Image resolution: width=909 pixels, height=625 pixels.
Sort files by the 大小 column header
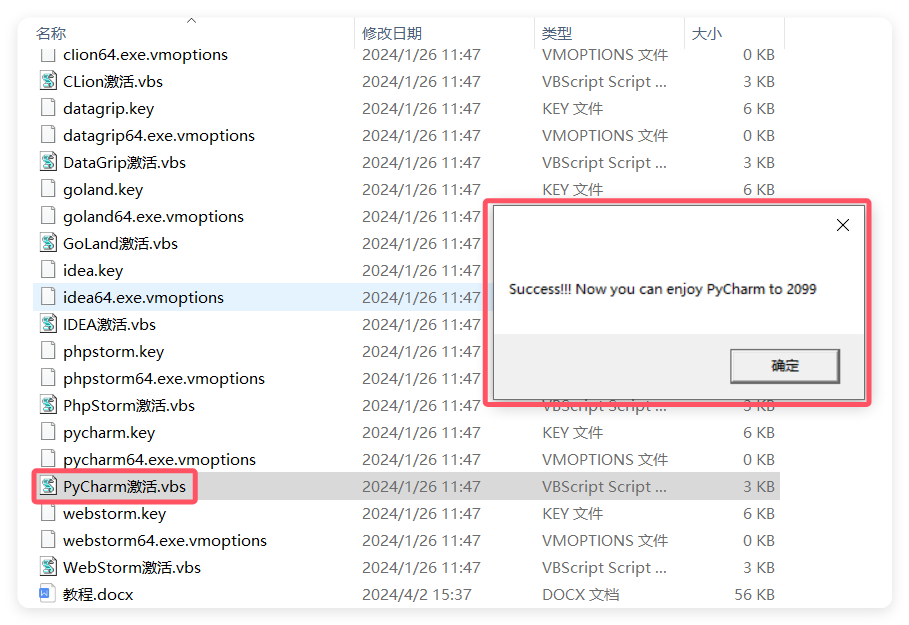pos(707,34)
